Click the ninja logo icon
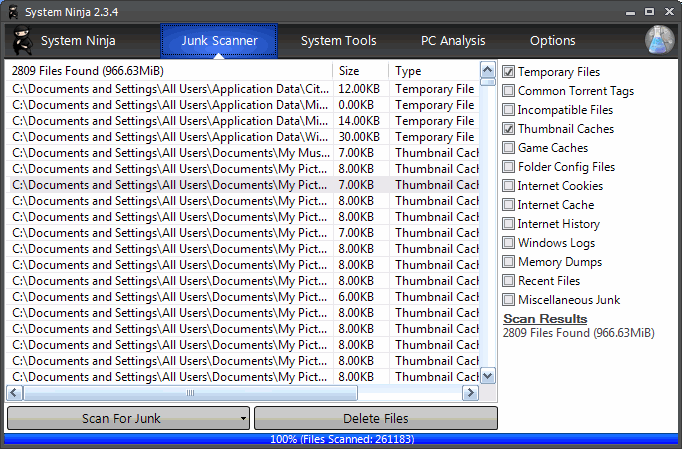This screenshot has height=449, width=682. pos(22,41)
